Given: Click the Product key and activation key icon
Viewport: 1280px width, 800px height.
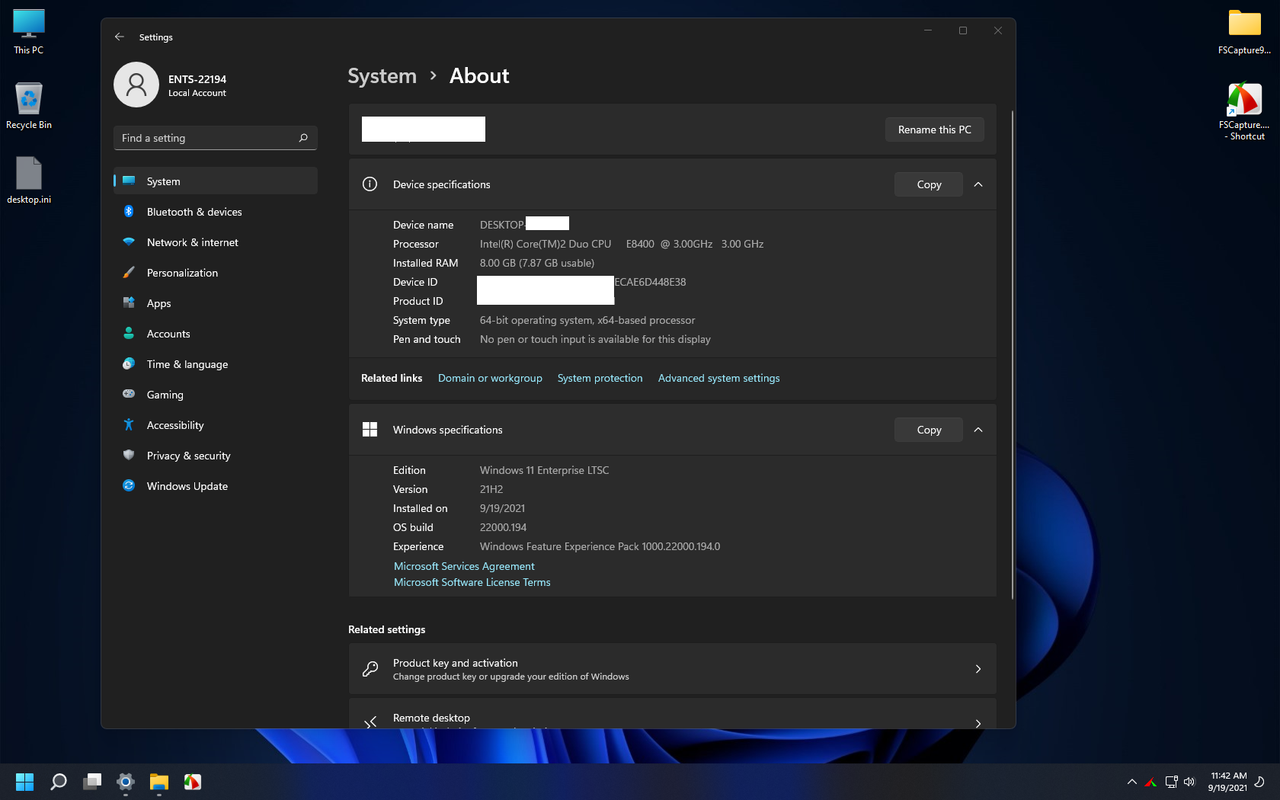Looking at the screenshot, I should tap(370, 669).
